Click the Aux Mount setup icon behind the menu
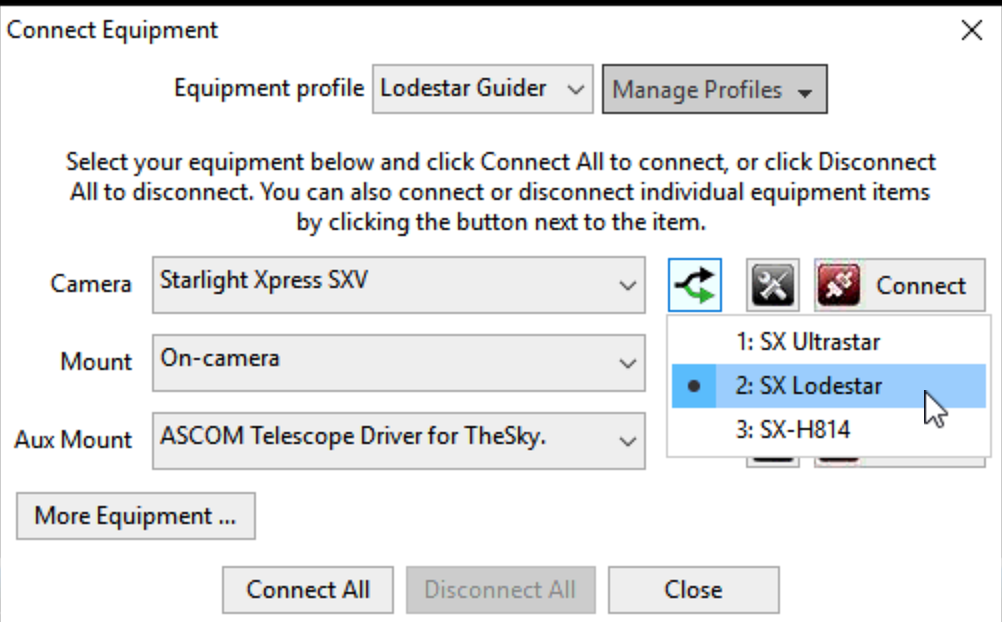 pyautogui.click(x=773, y=462)
